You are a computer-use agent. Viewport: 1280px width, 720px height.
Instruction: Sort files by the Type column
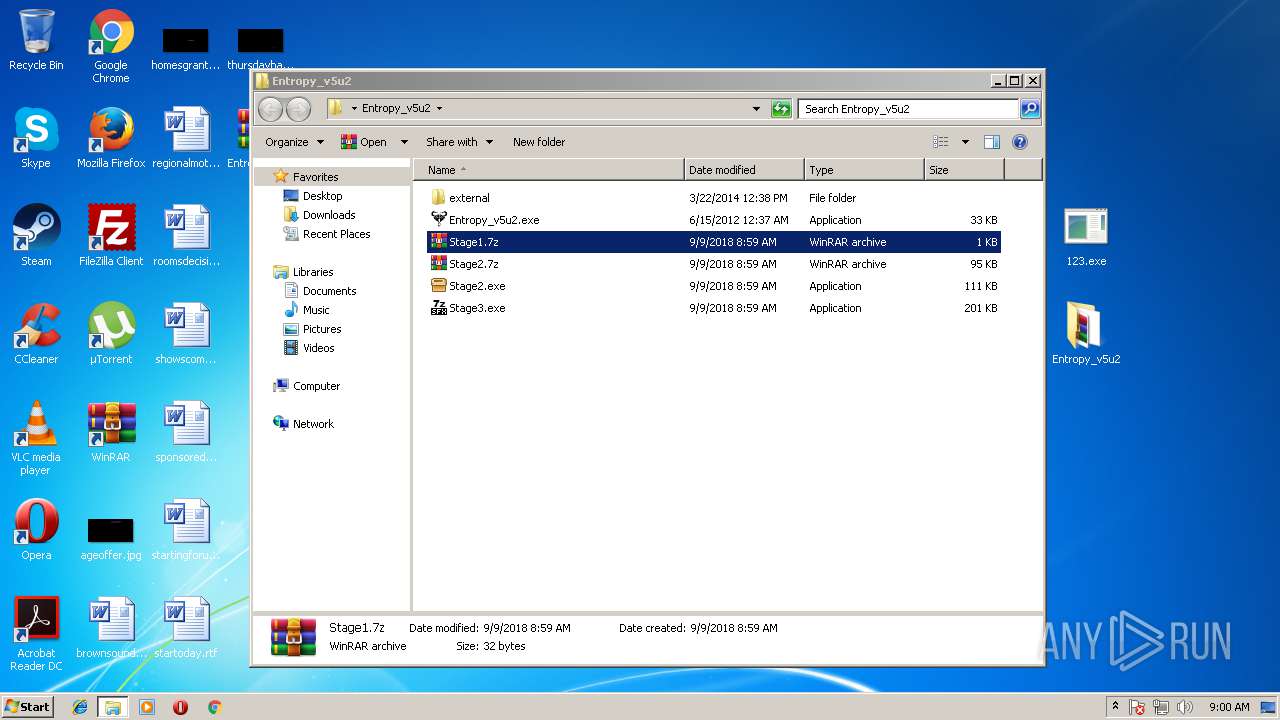pyautogui.click(x=864, y=170)
